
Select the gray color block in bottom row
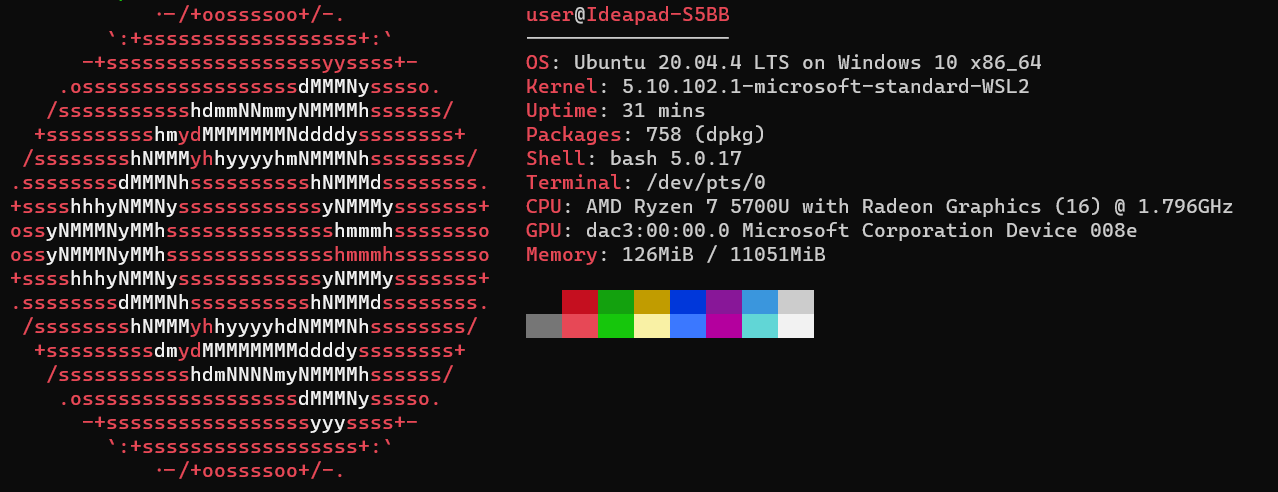pos(544,326)
